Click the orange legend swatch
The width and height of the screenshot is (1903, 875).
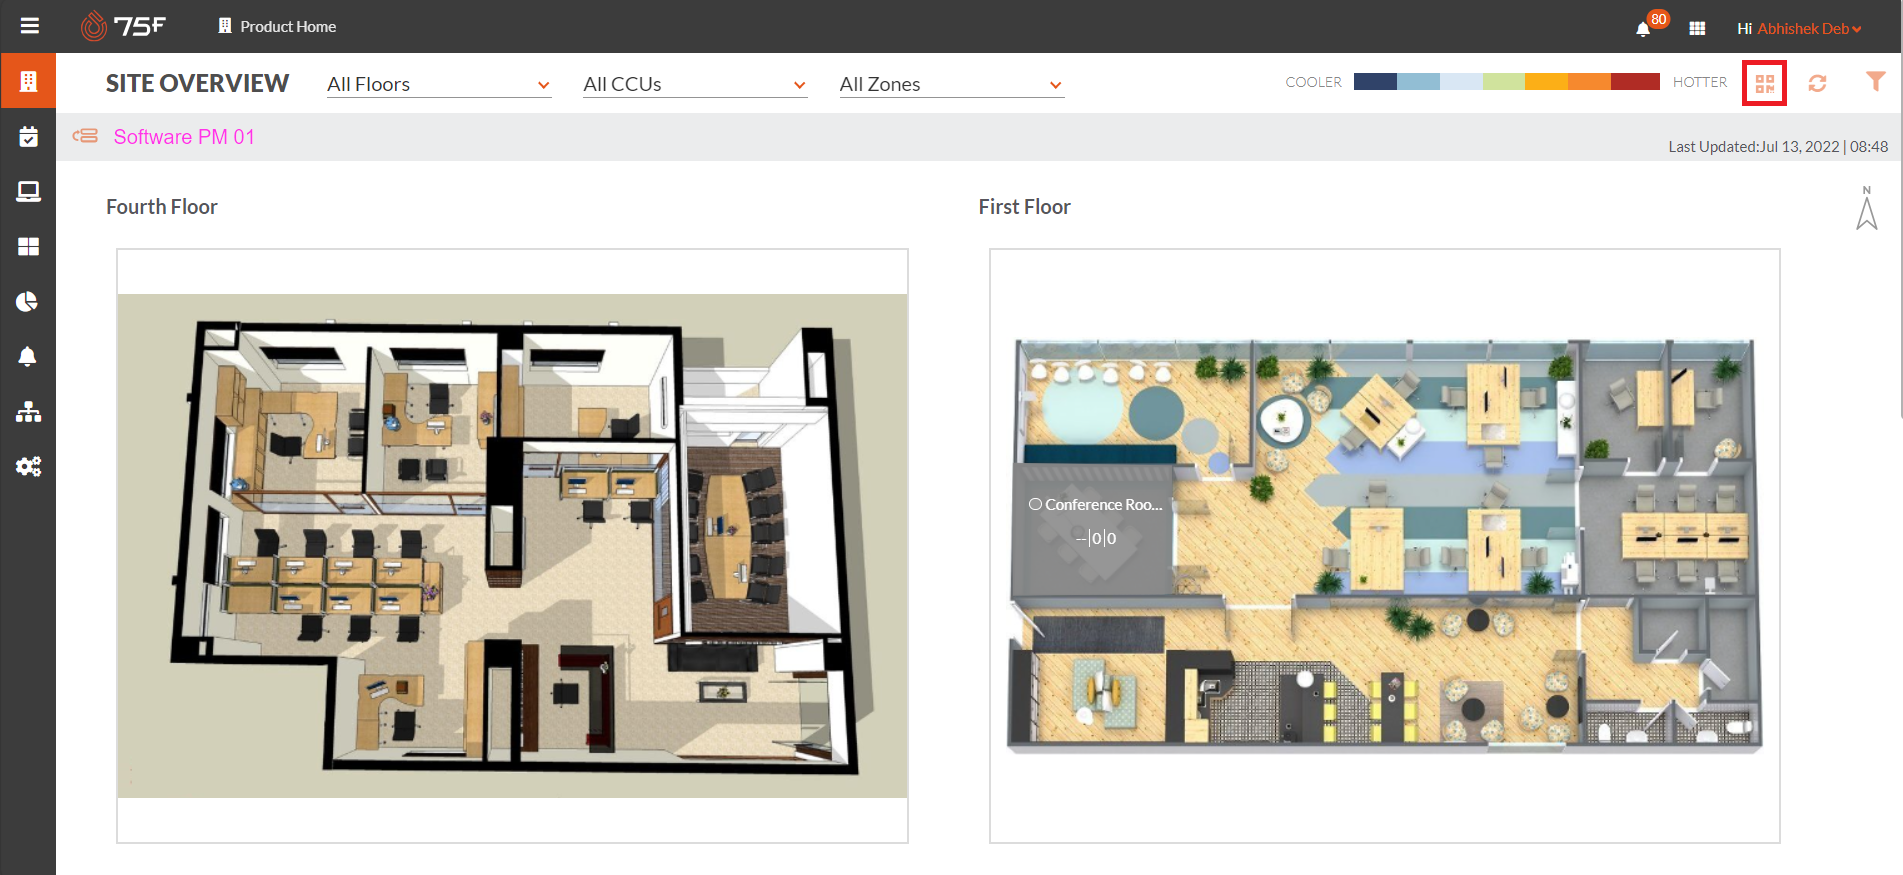tap(1589, 82)
